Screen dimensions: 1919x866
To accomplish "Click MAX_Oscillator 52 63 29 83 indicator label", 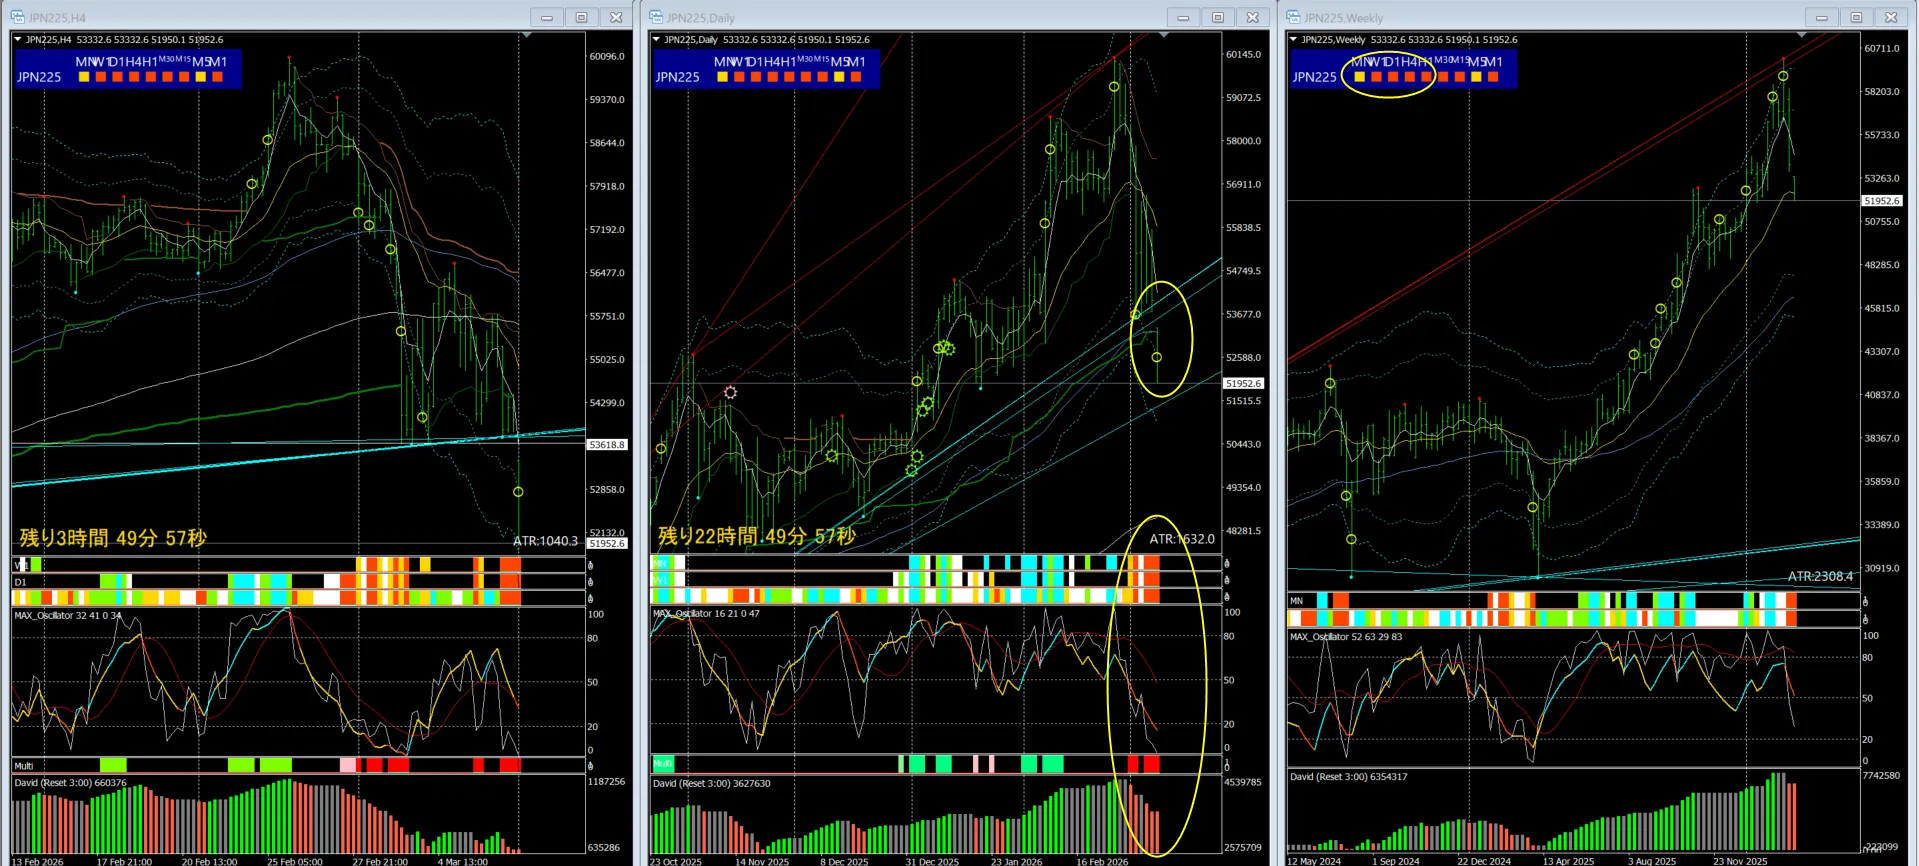I will click(x=1346, y=637).
